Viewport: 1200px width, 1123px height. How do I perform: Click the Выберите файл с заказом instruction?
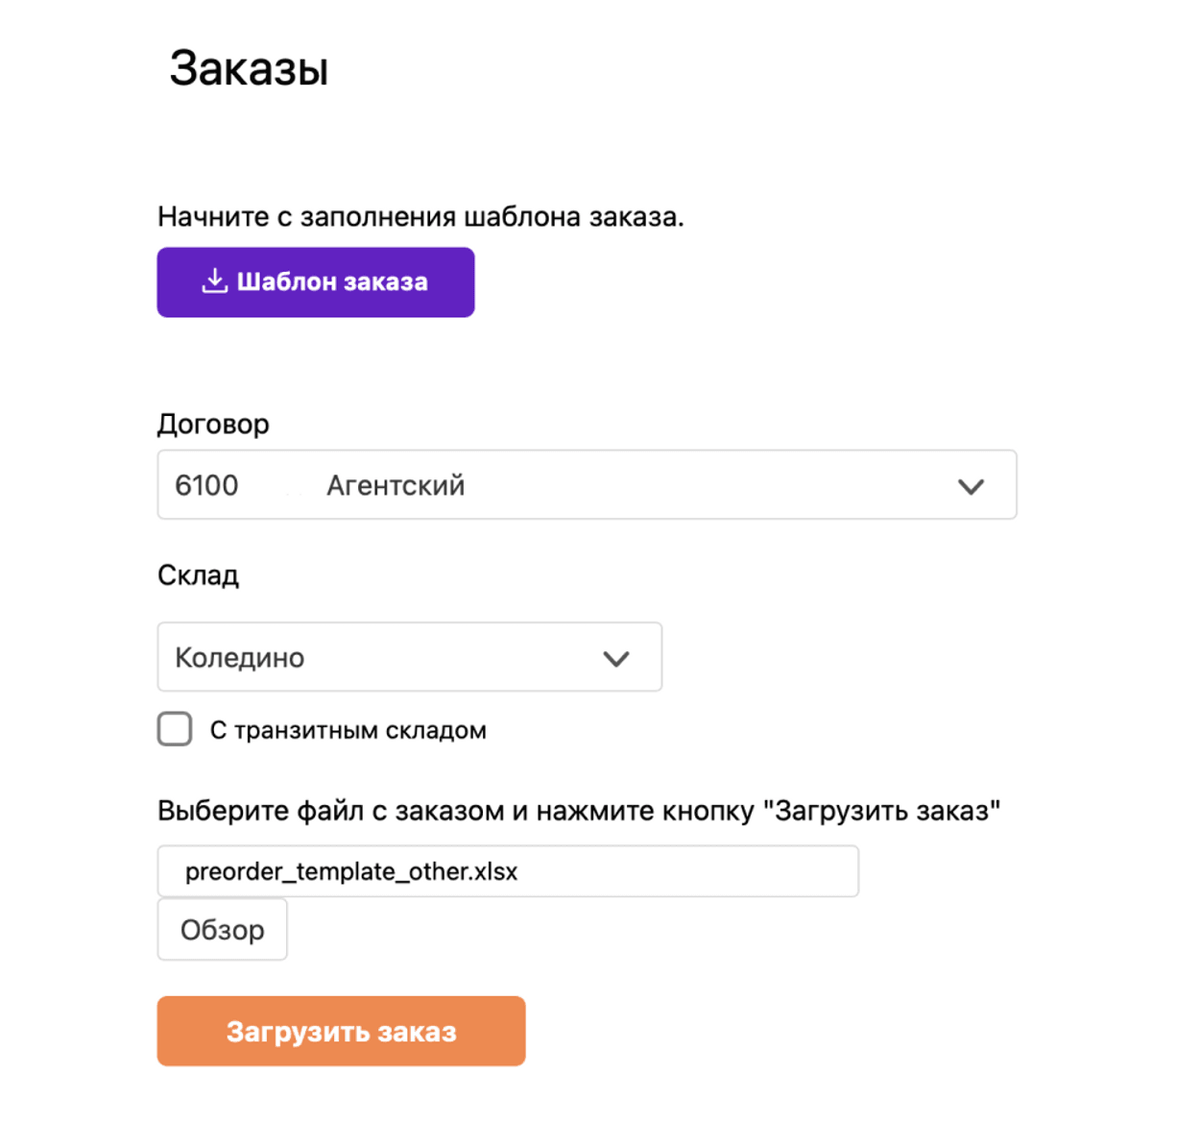click(x=579, y=811)
